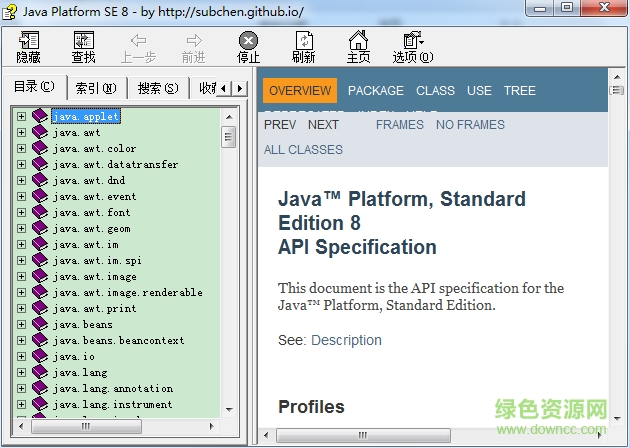
Task: Expand the java.lang tree node
Action: pos(21,373)
